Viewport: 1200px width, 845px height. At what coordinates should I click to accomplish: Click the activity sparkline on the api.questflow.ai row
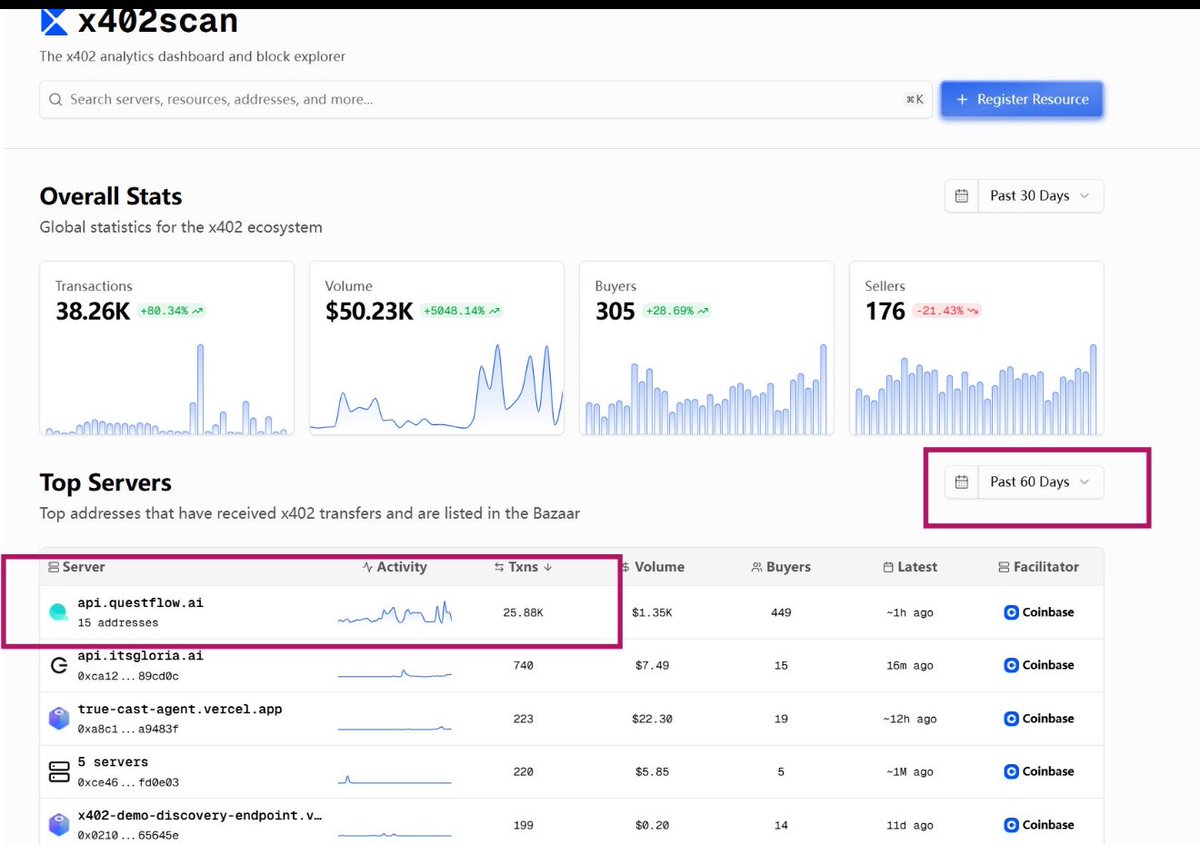[x=395, y=611]
